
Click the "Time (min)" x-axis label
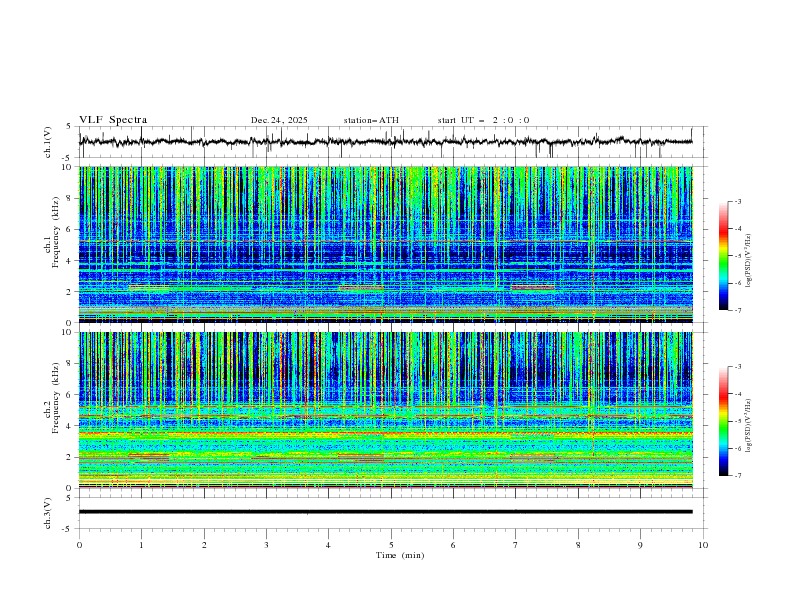click(400, 555)
